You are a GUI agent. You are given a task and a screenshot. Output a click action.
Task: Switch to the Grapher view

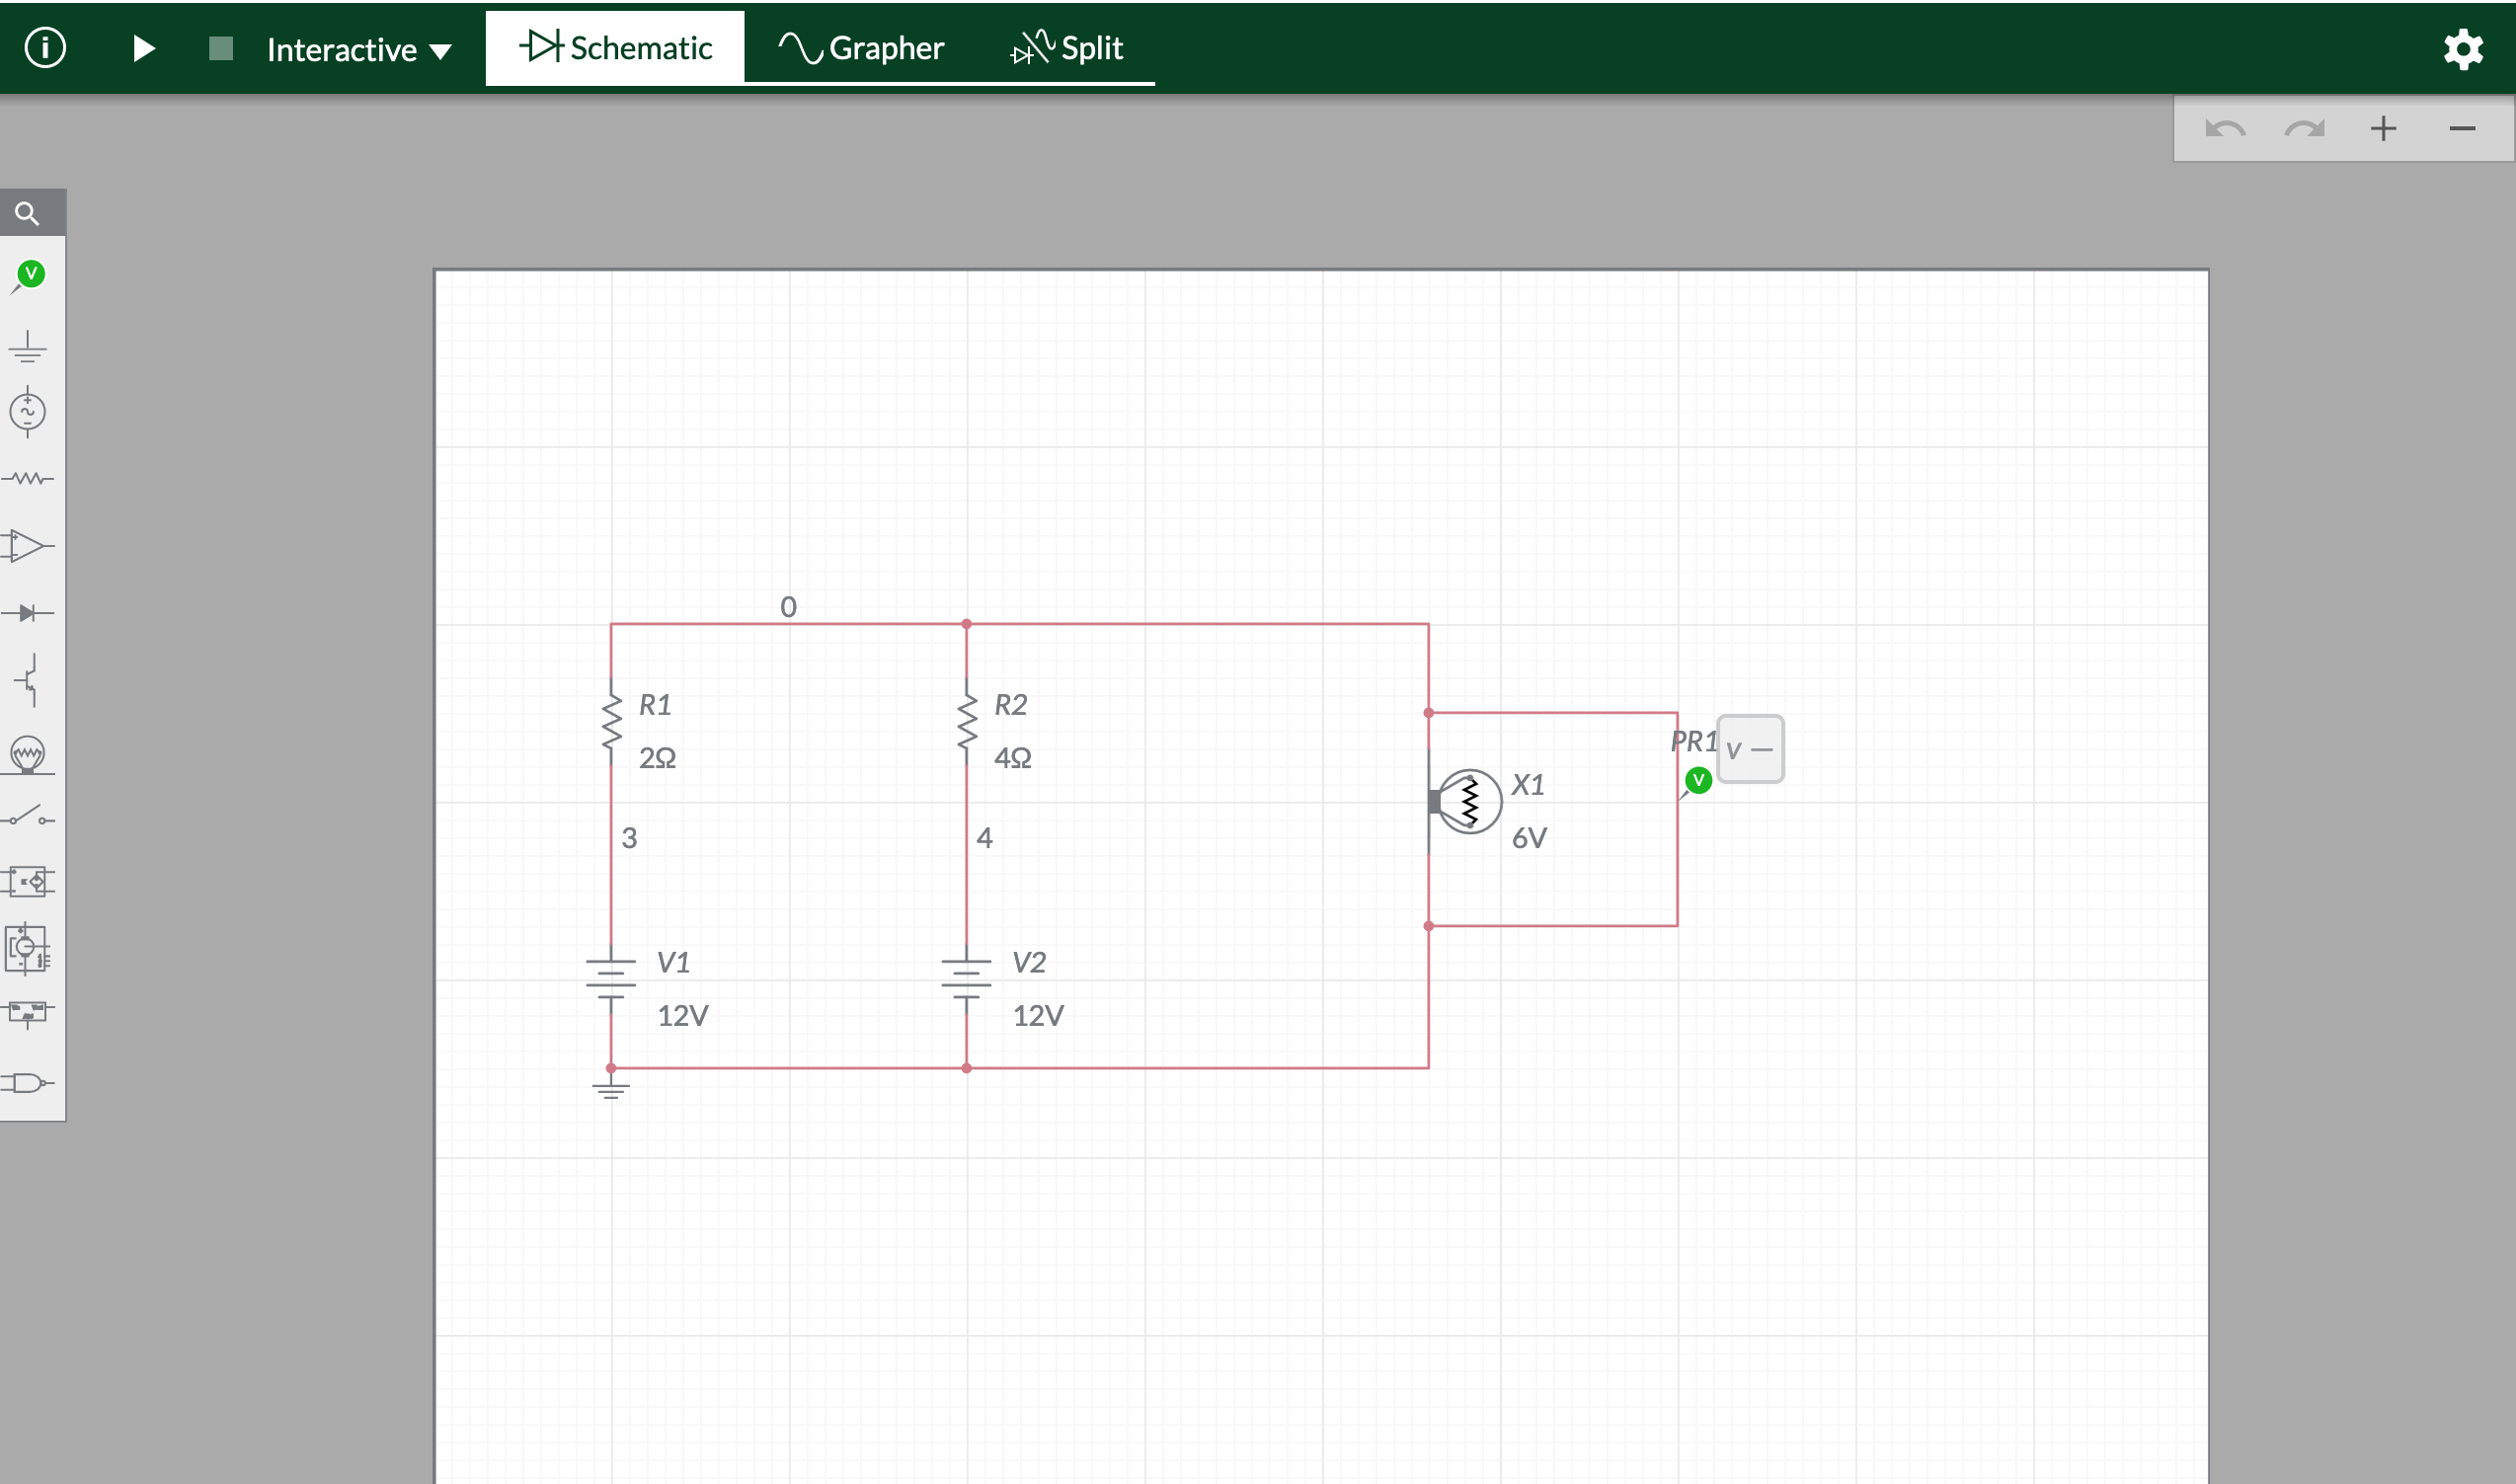[858, 47]
